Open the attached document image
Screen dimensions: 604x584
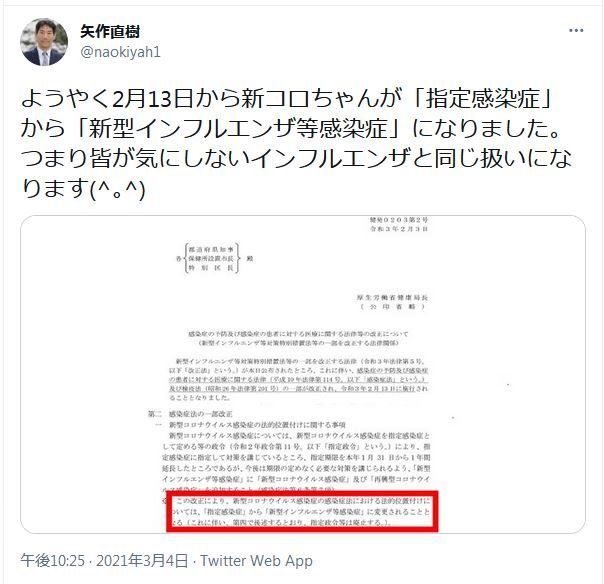pyautogui.click(x=303, y=374)
